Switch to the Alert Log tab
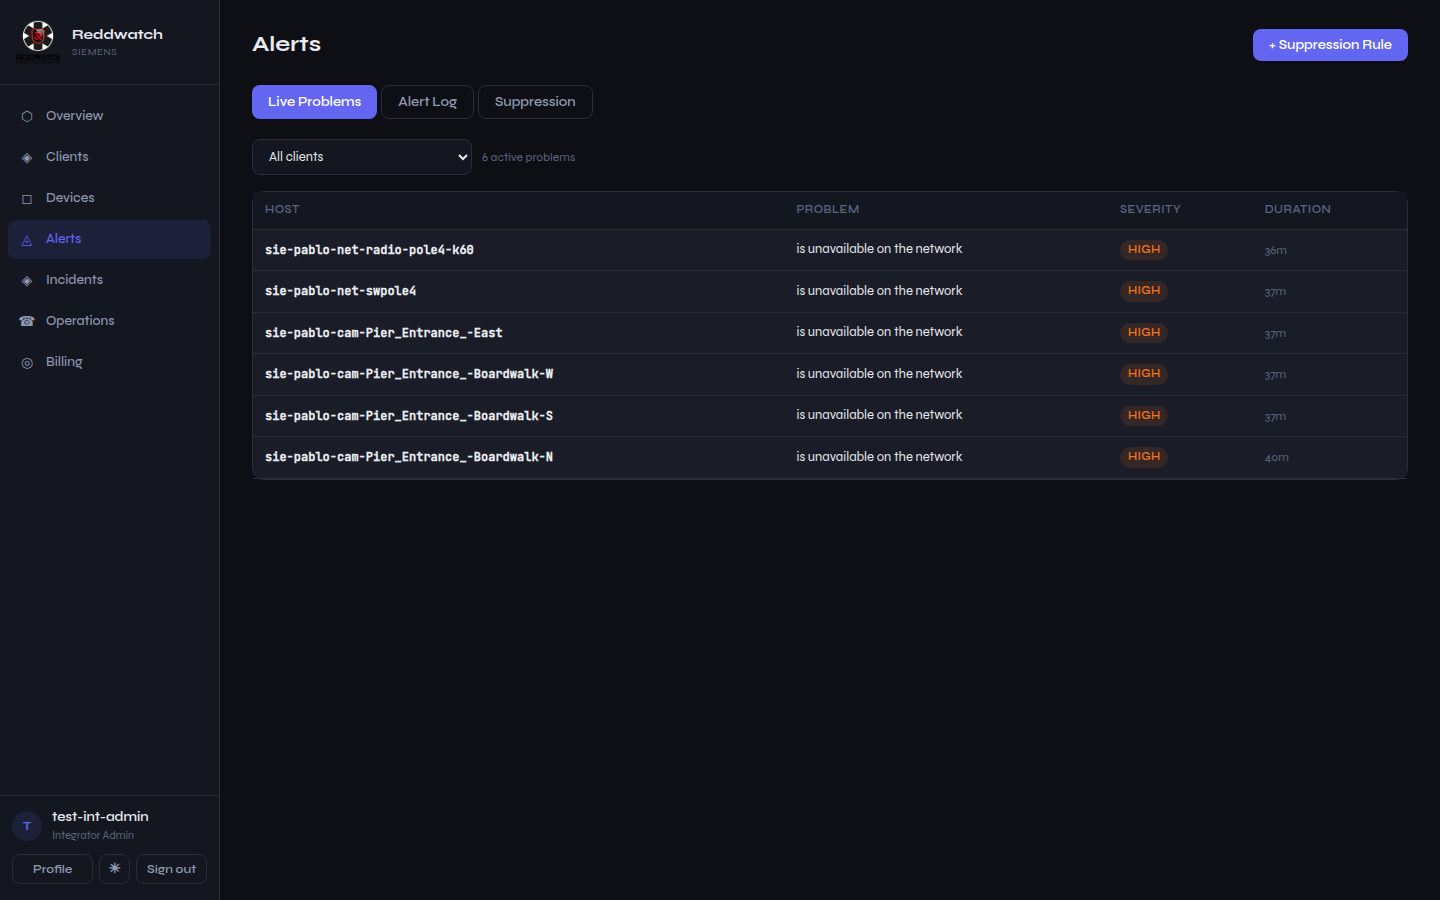The width and height of the screenshot is (1440, 900). 427,102
